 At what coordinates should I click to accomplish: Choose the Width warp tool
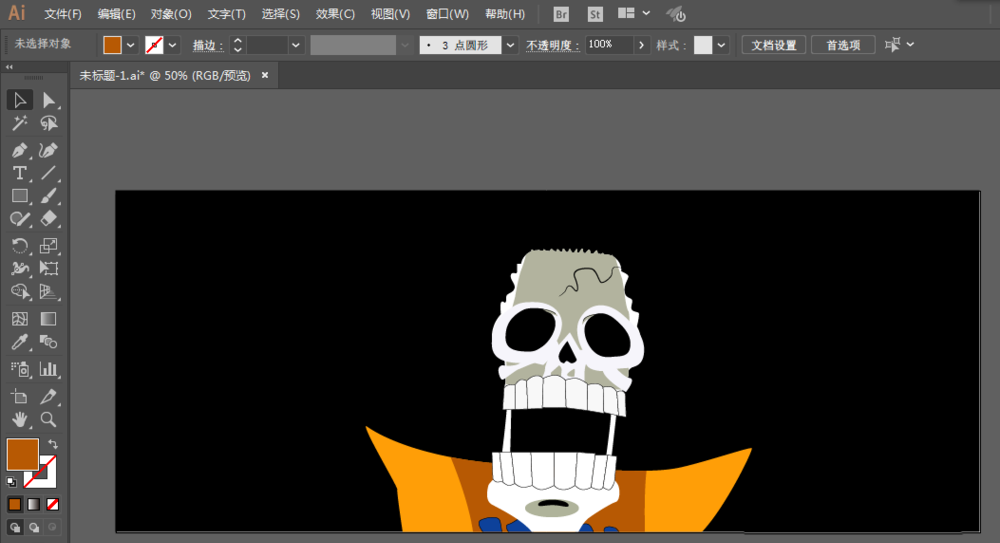coord(20,269)
